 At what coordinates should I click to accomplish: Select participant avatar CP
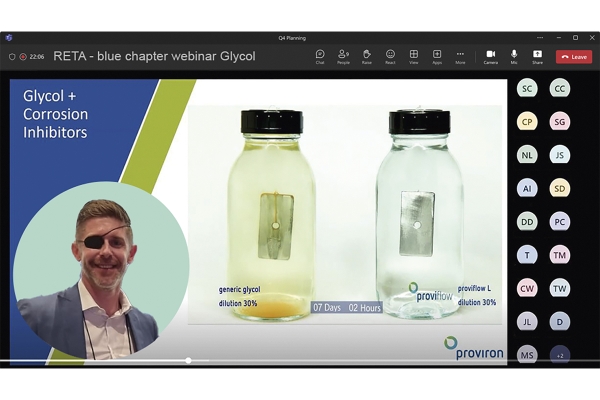pos(527,122)
